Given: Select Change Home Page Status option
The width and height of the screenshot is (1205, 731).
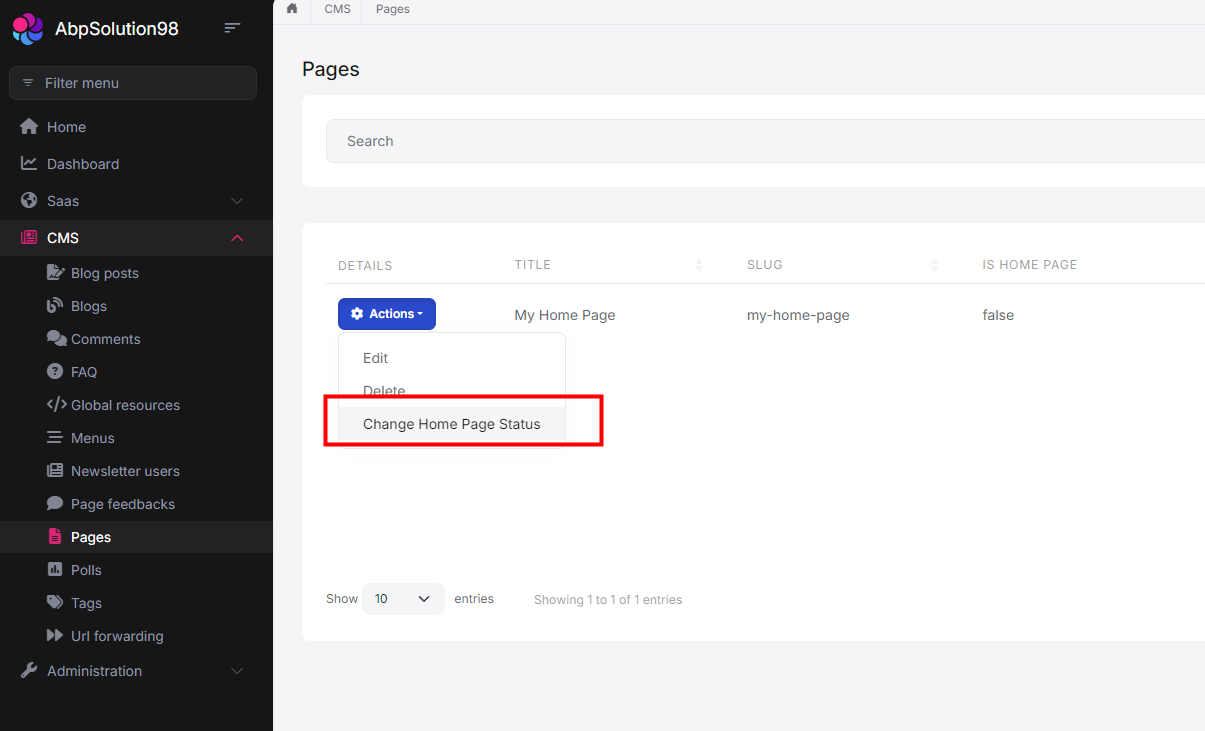Looking at the screenshot, I should pyautogui.click(x=451, y=424).
